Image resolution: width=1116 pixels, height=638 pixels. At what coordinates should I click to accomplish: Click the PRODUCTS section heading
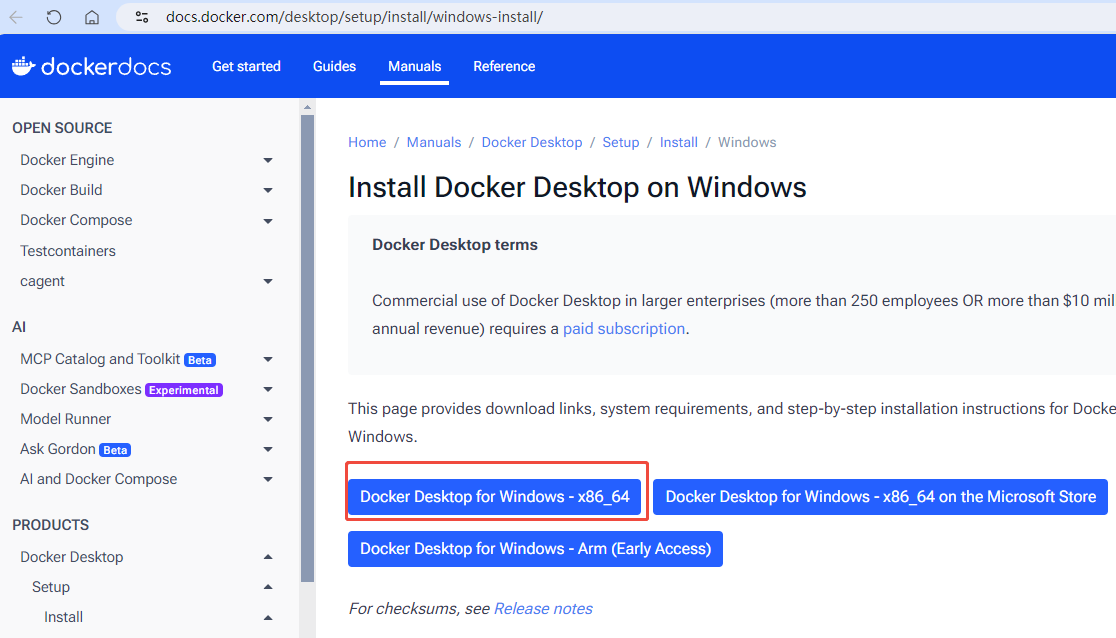coord(51,525)
